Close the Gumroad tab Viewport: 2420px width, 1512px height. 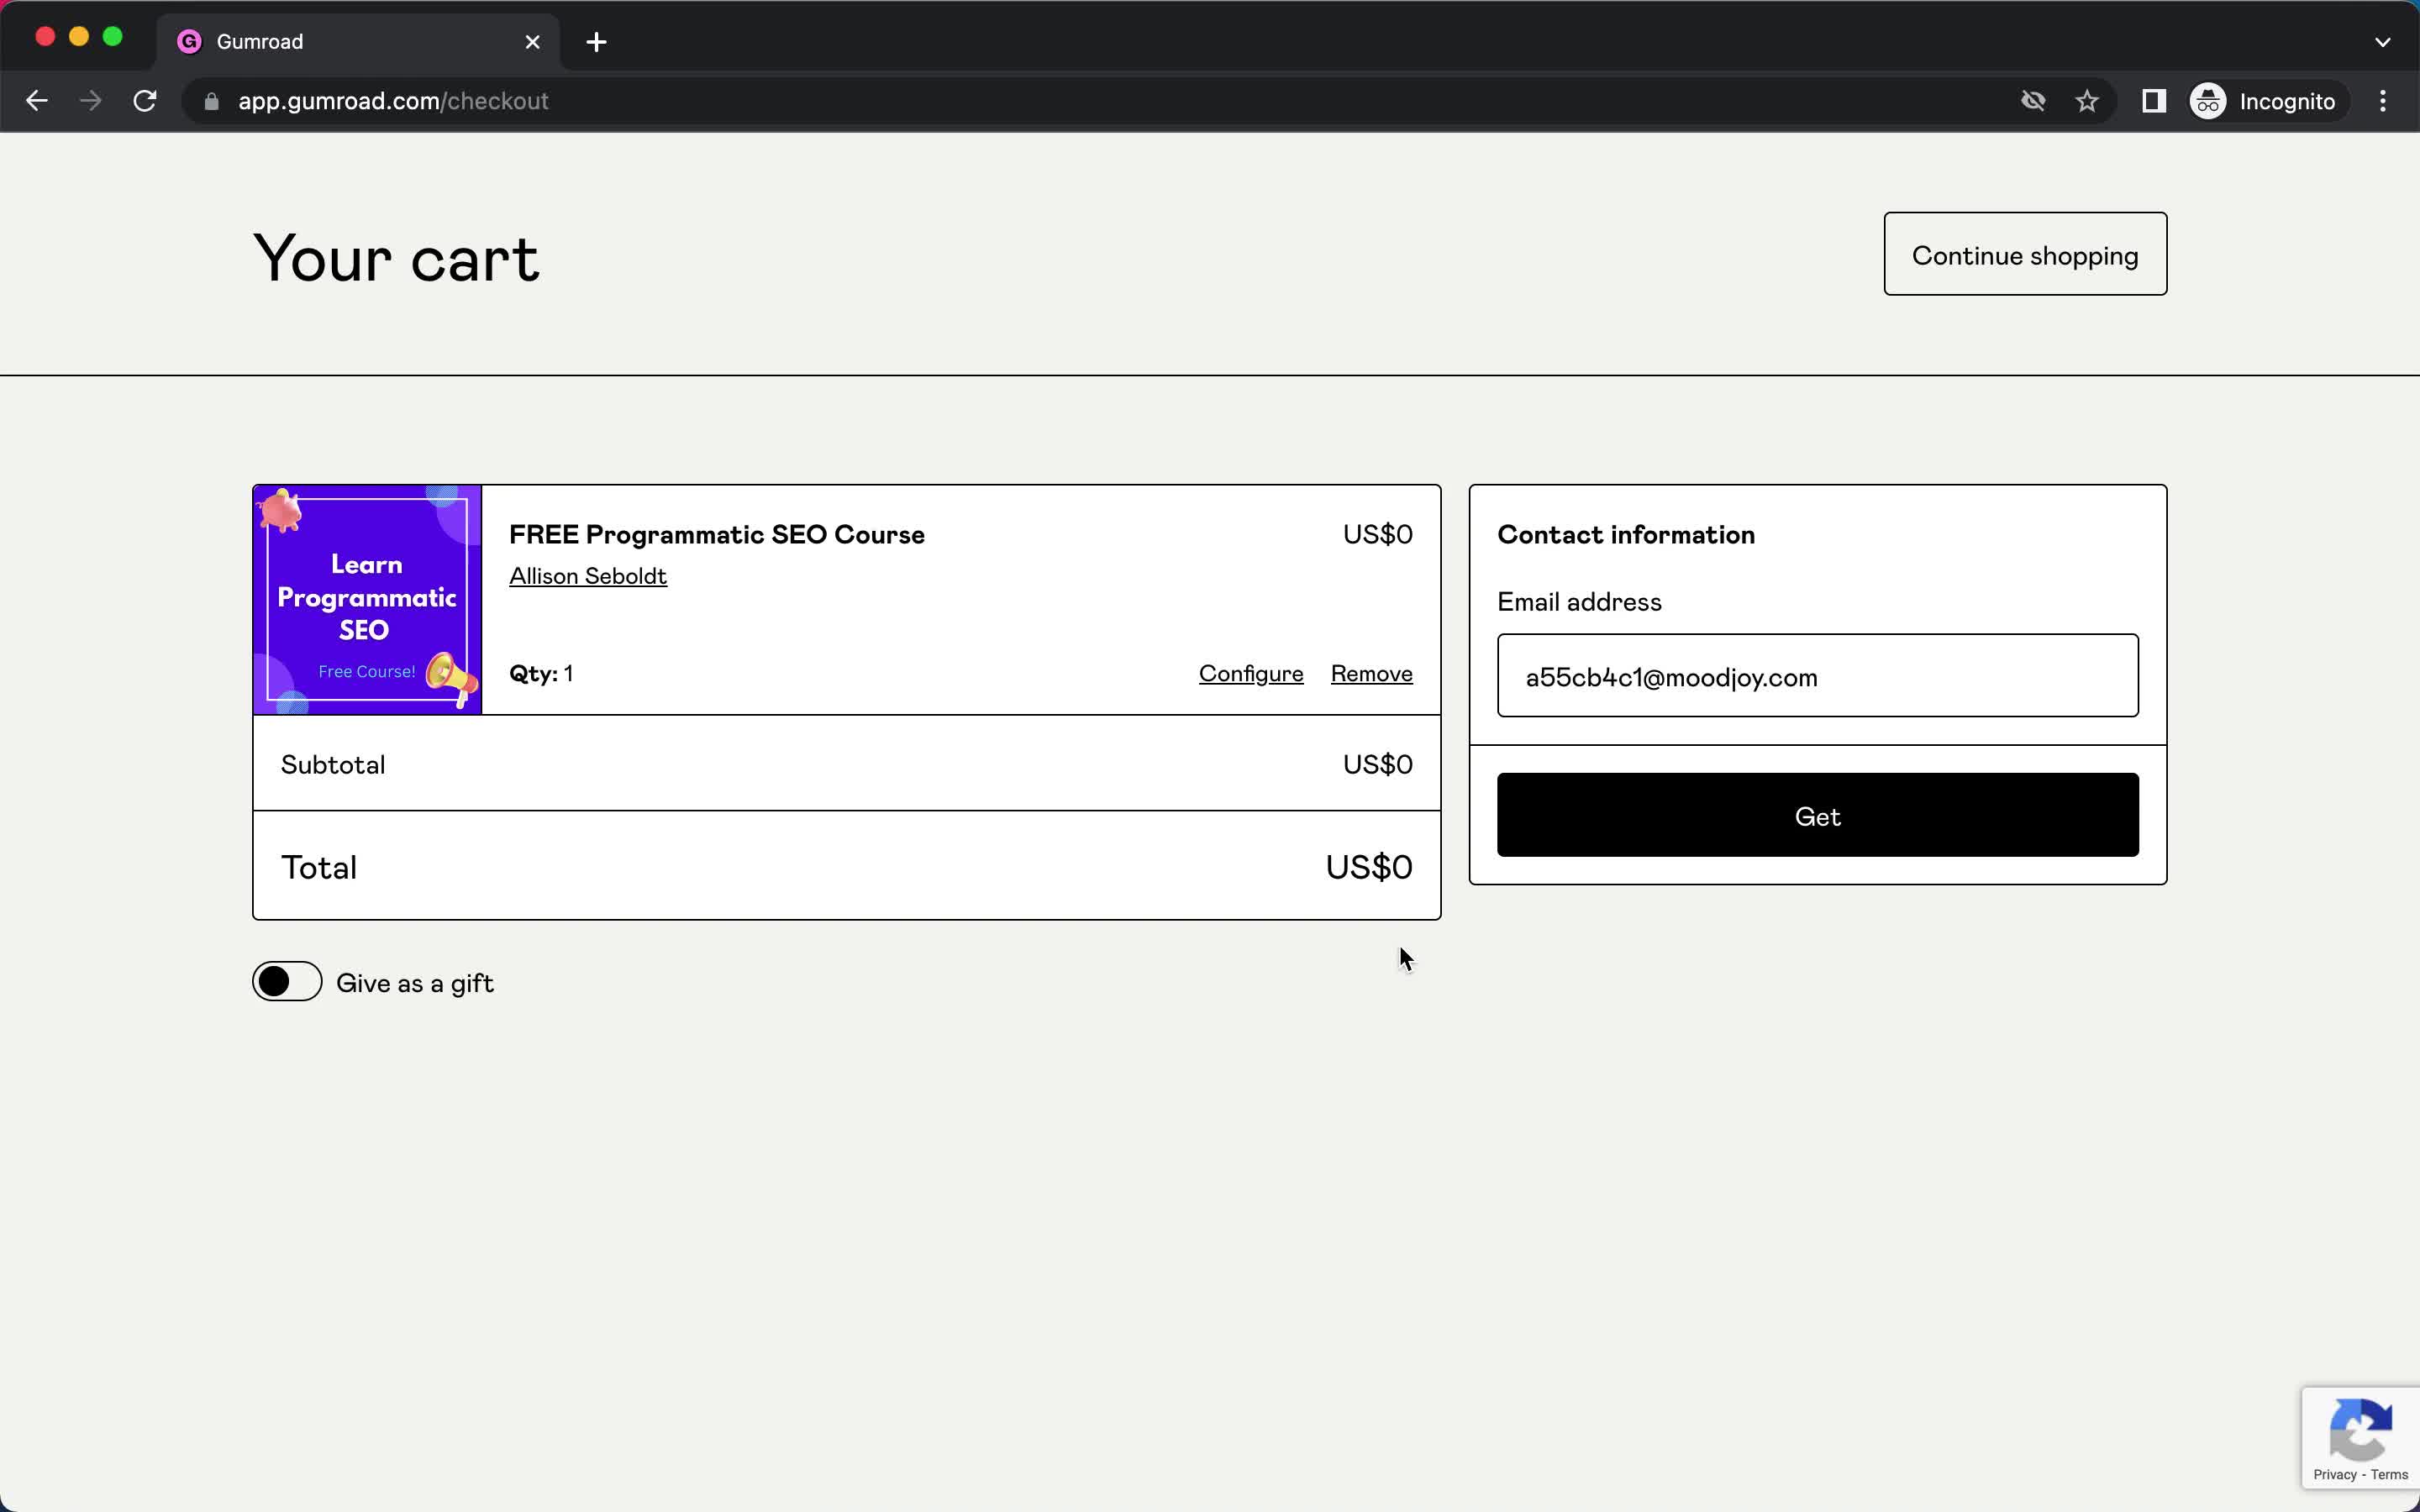click(533, 42)
